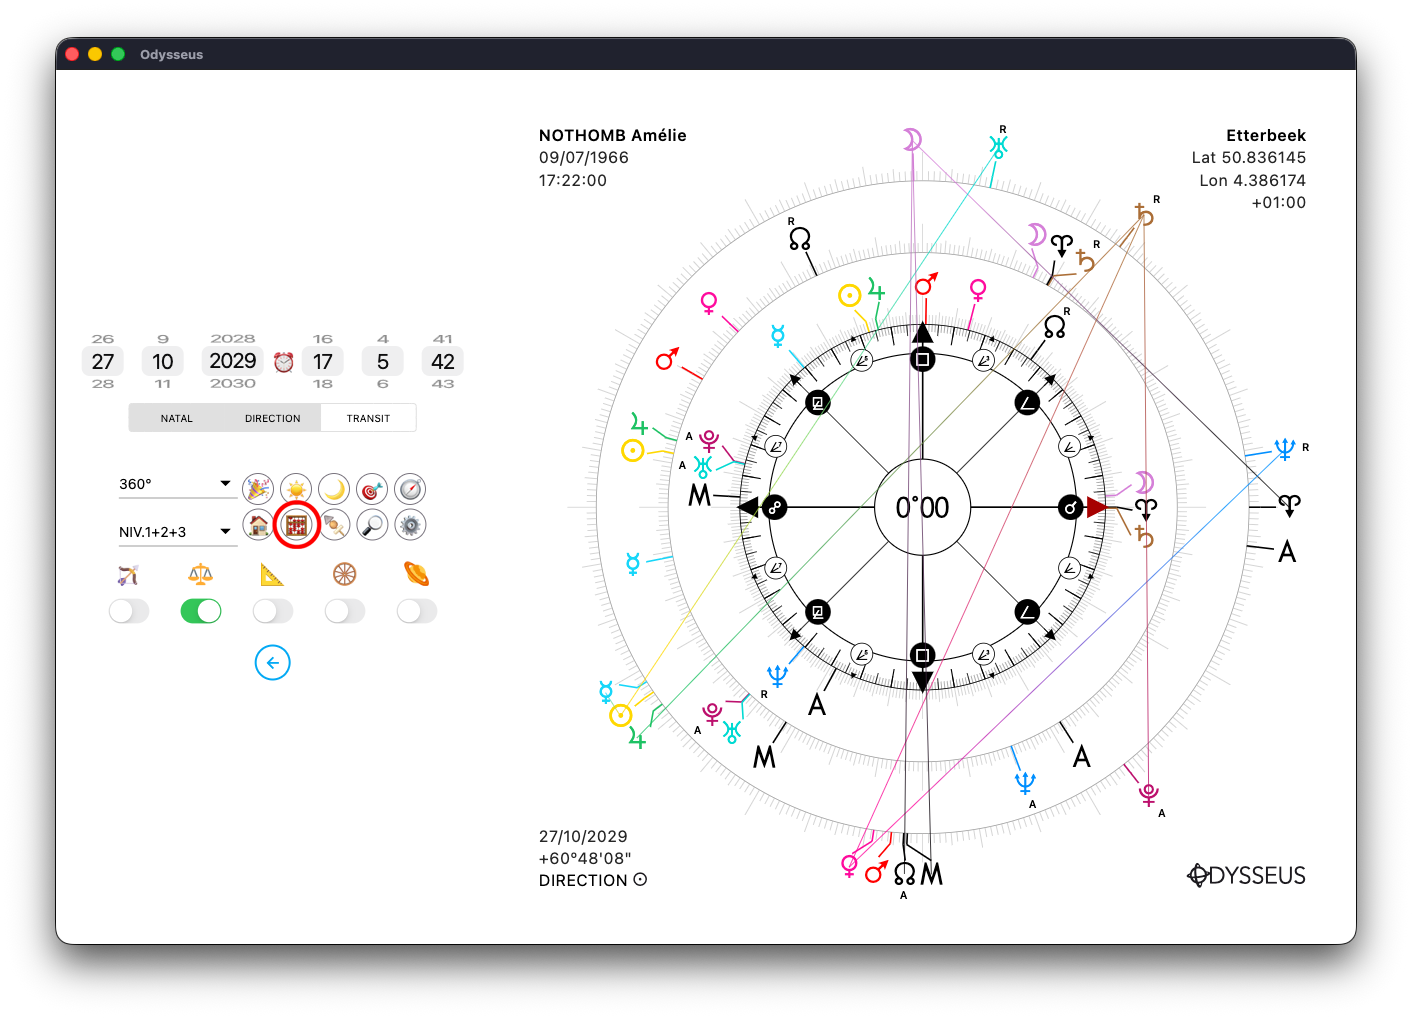Click the alarm clock icon between date and time
The height and width of the screenshot is (1018, 1412).
coord(284,362)
